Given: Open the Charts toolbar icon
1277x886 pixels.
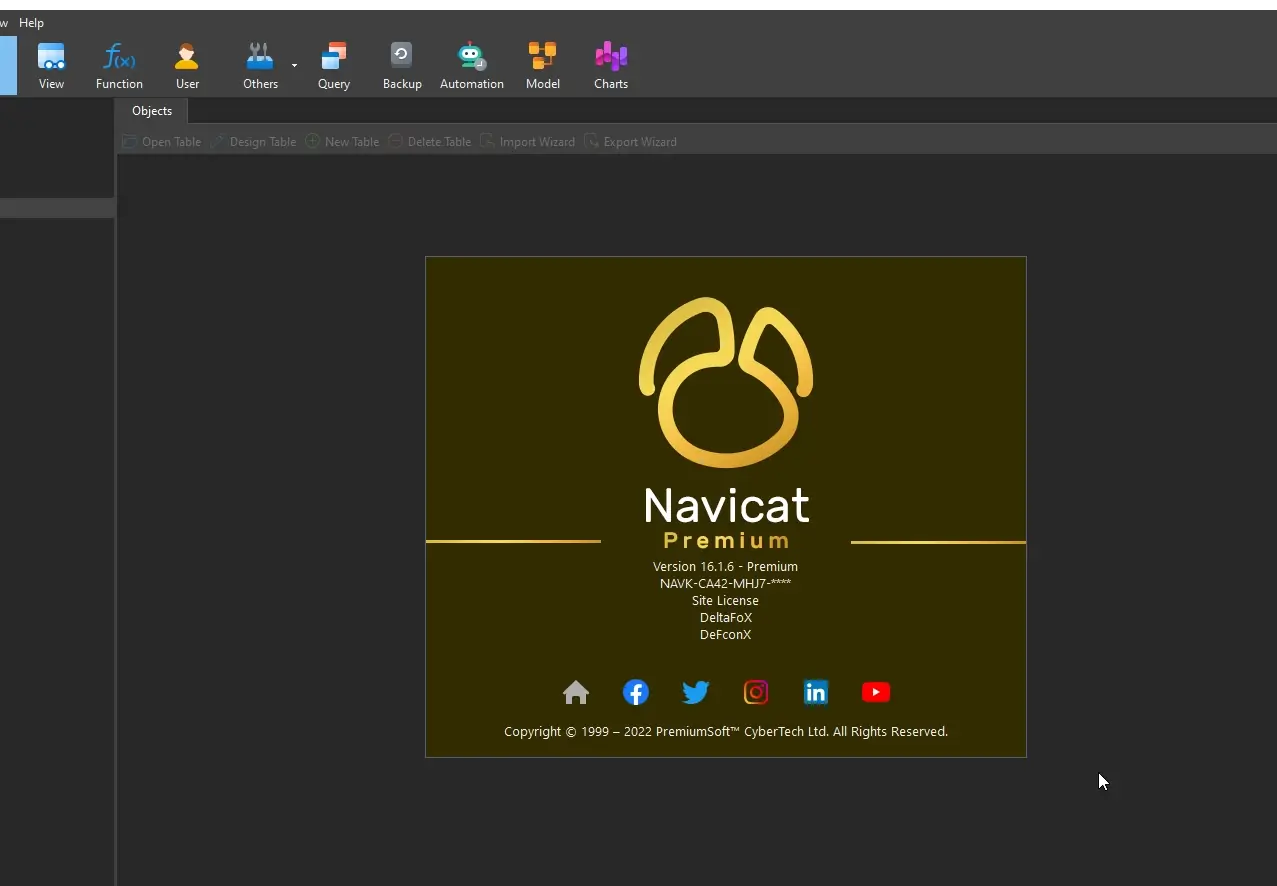Looking at the screenshot, I should [611, 66].
